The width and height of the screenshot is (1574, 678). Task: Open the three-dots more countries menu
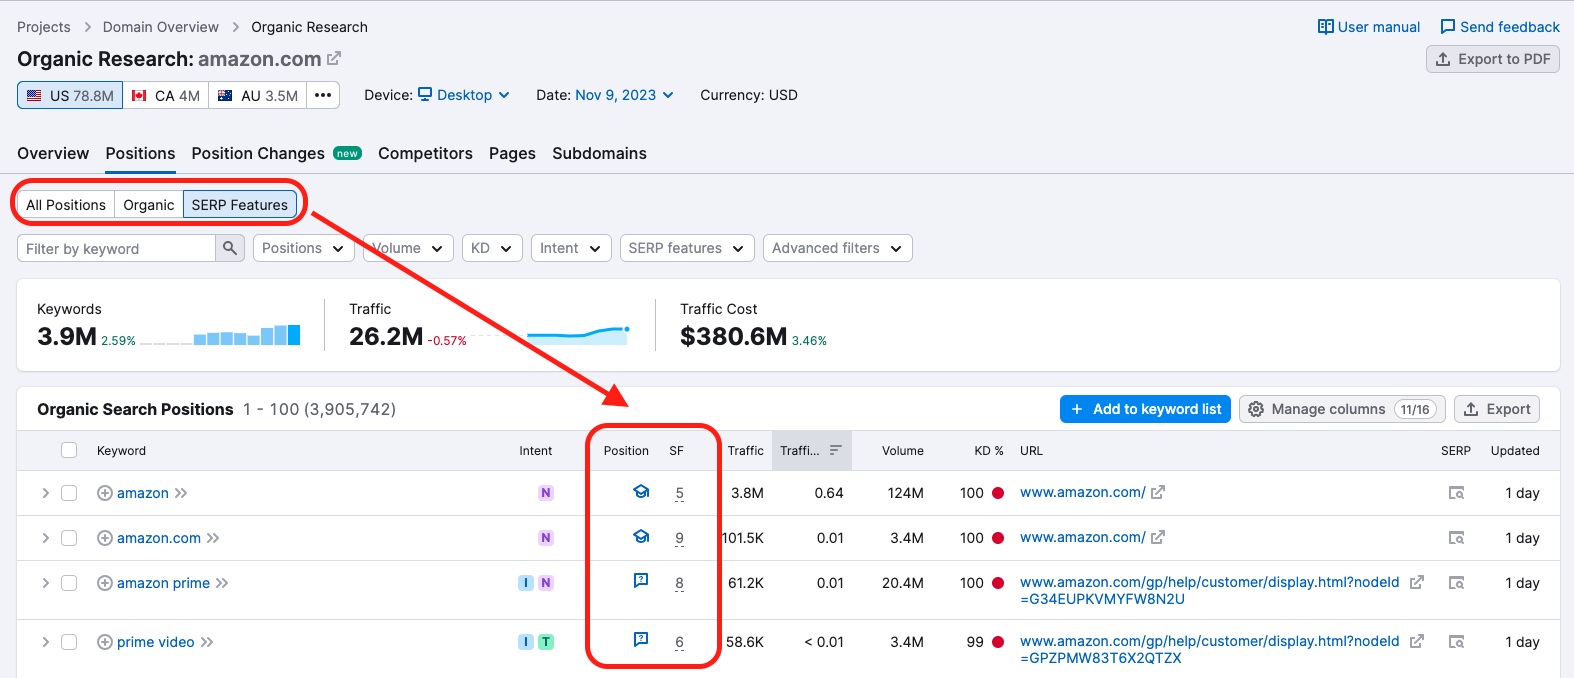[x=323, y=95]
